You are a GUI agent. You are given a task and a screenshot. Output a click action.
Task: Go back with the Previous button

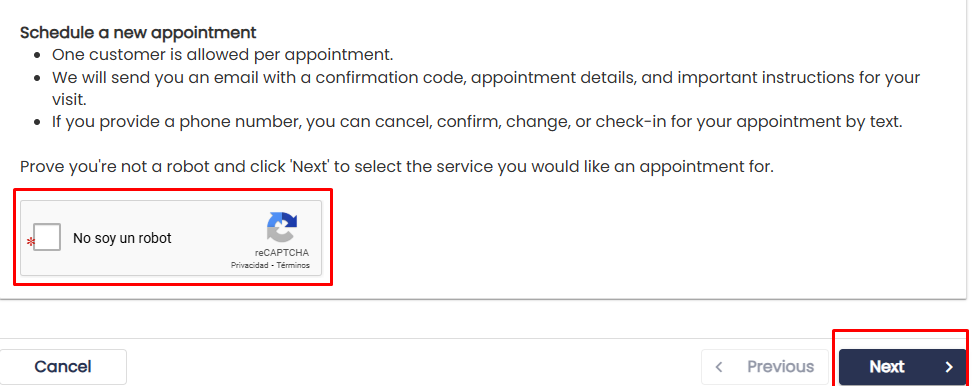pos(765,367)
